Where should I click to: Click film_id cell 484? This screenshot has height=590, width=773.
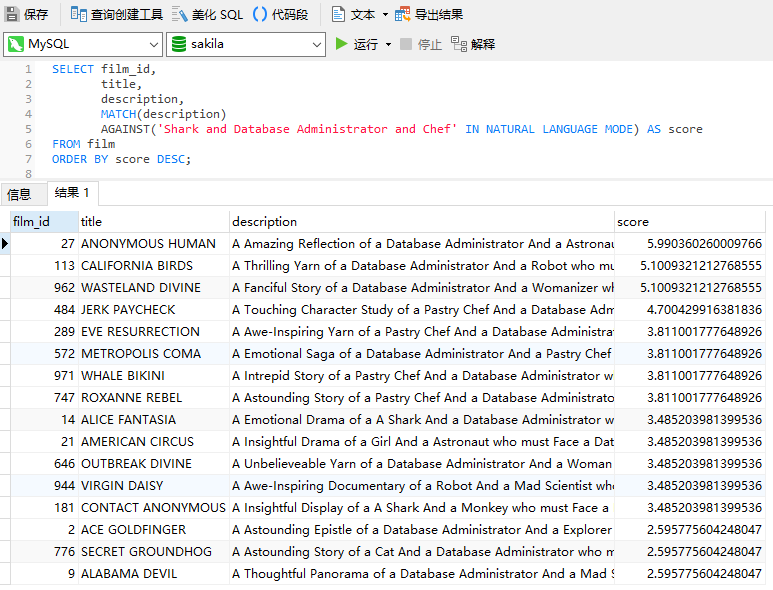point(44,310)
